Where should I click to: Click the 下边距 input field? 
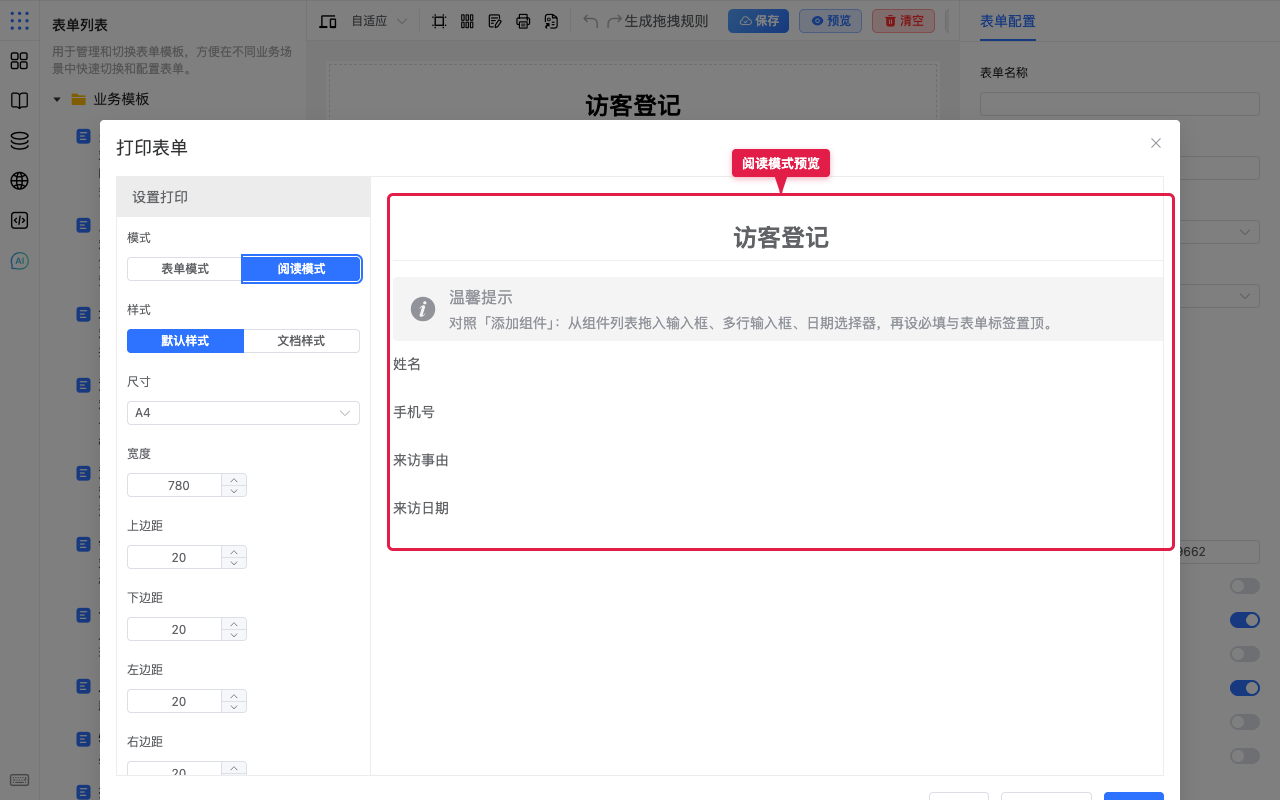pos(175,629)
